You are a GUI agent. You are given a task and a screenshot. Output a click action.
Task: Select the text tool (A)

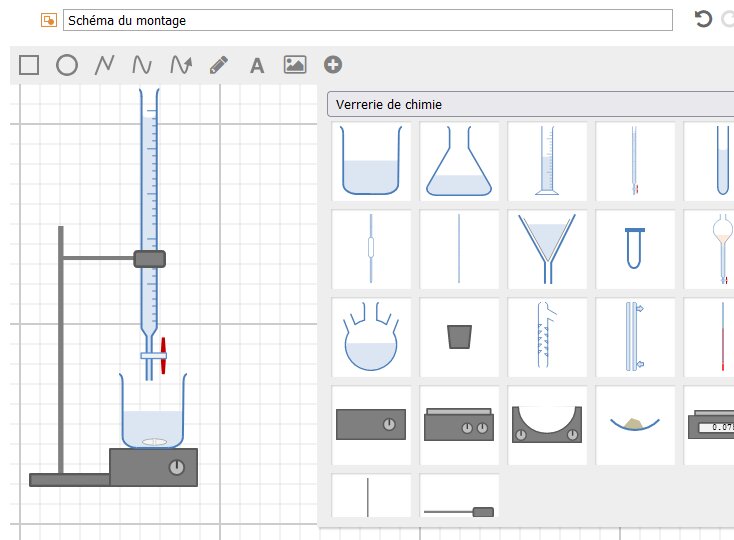(257, 66)
